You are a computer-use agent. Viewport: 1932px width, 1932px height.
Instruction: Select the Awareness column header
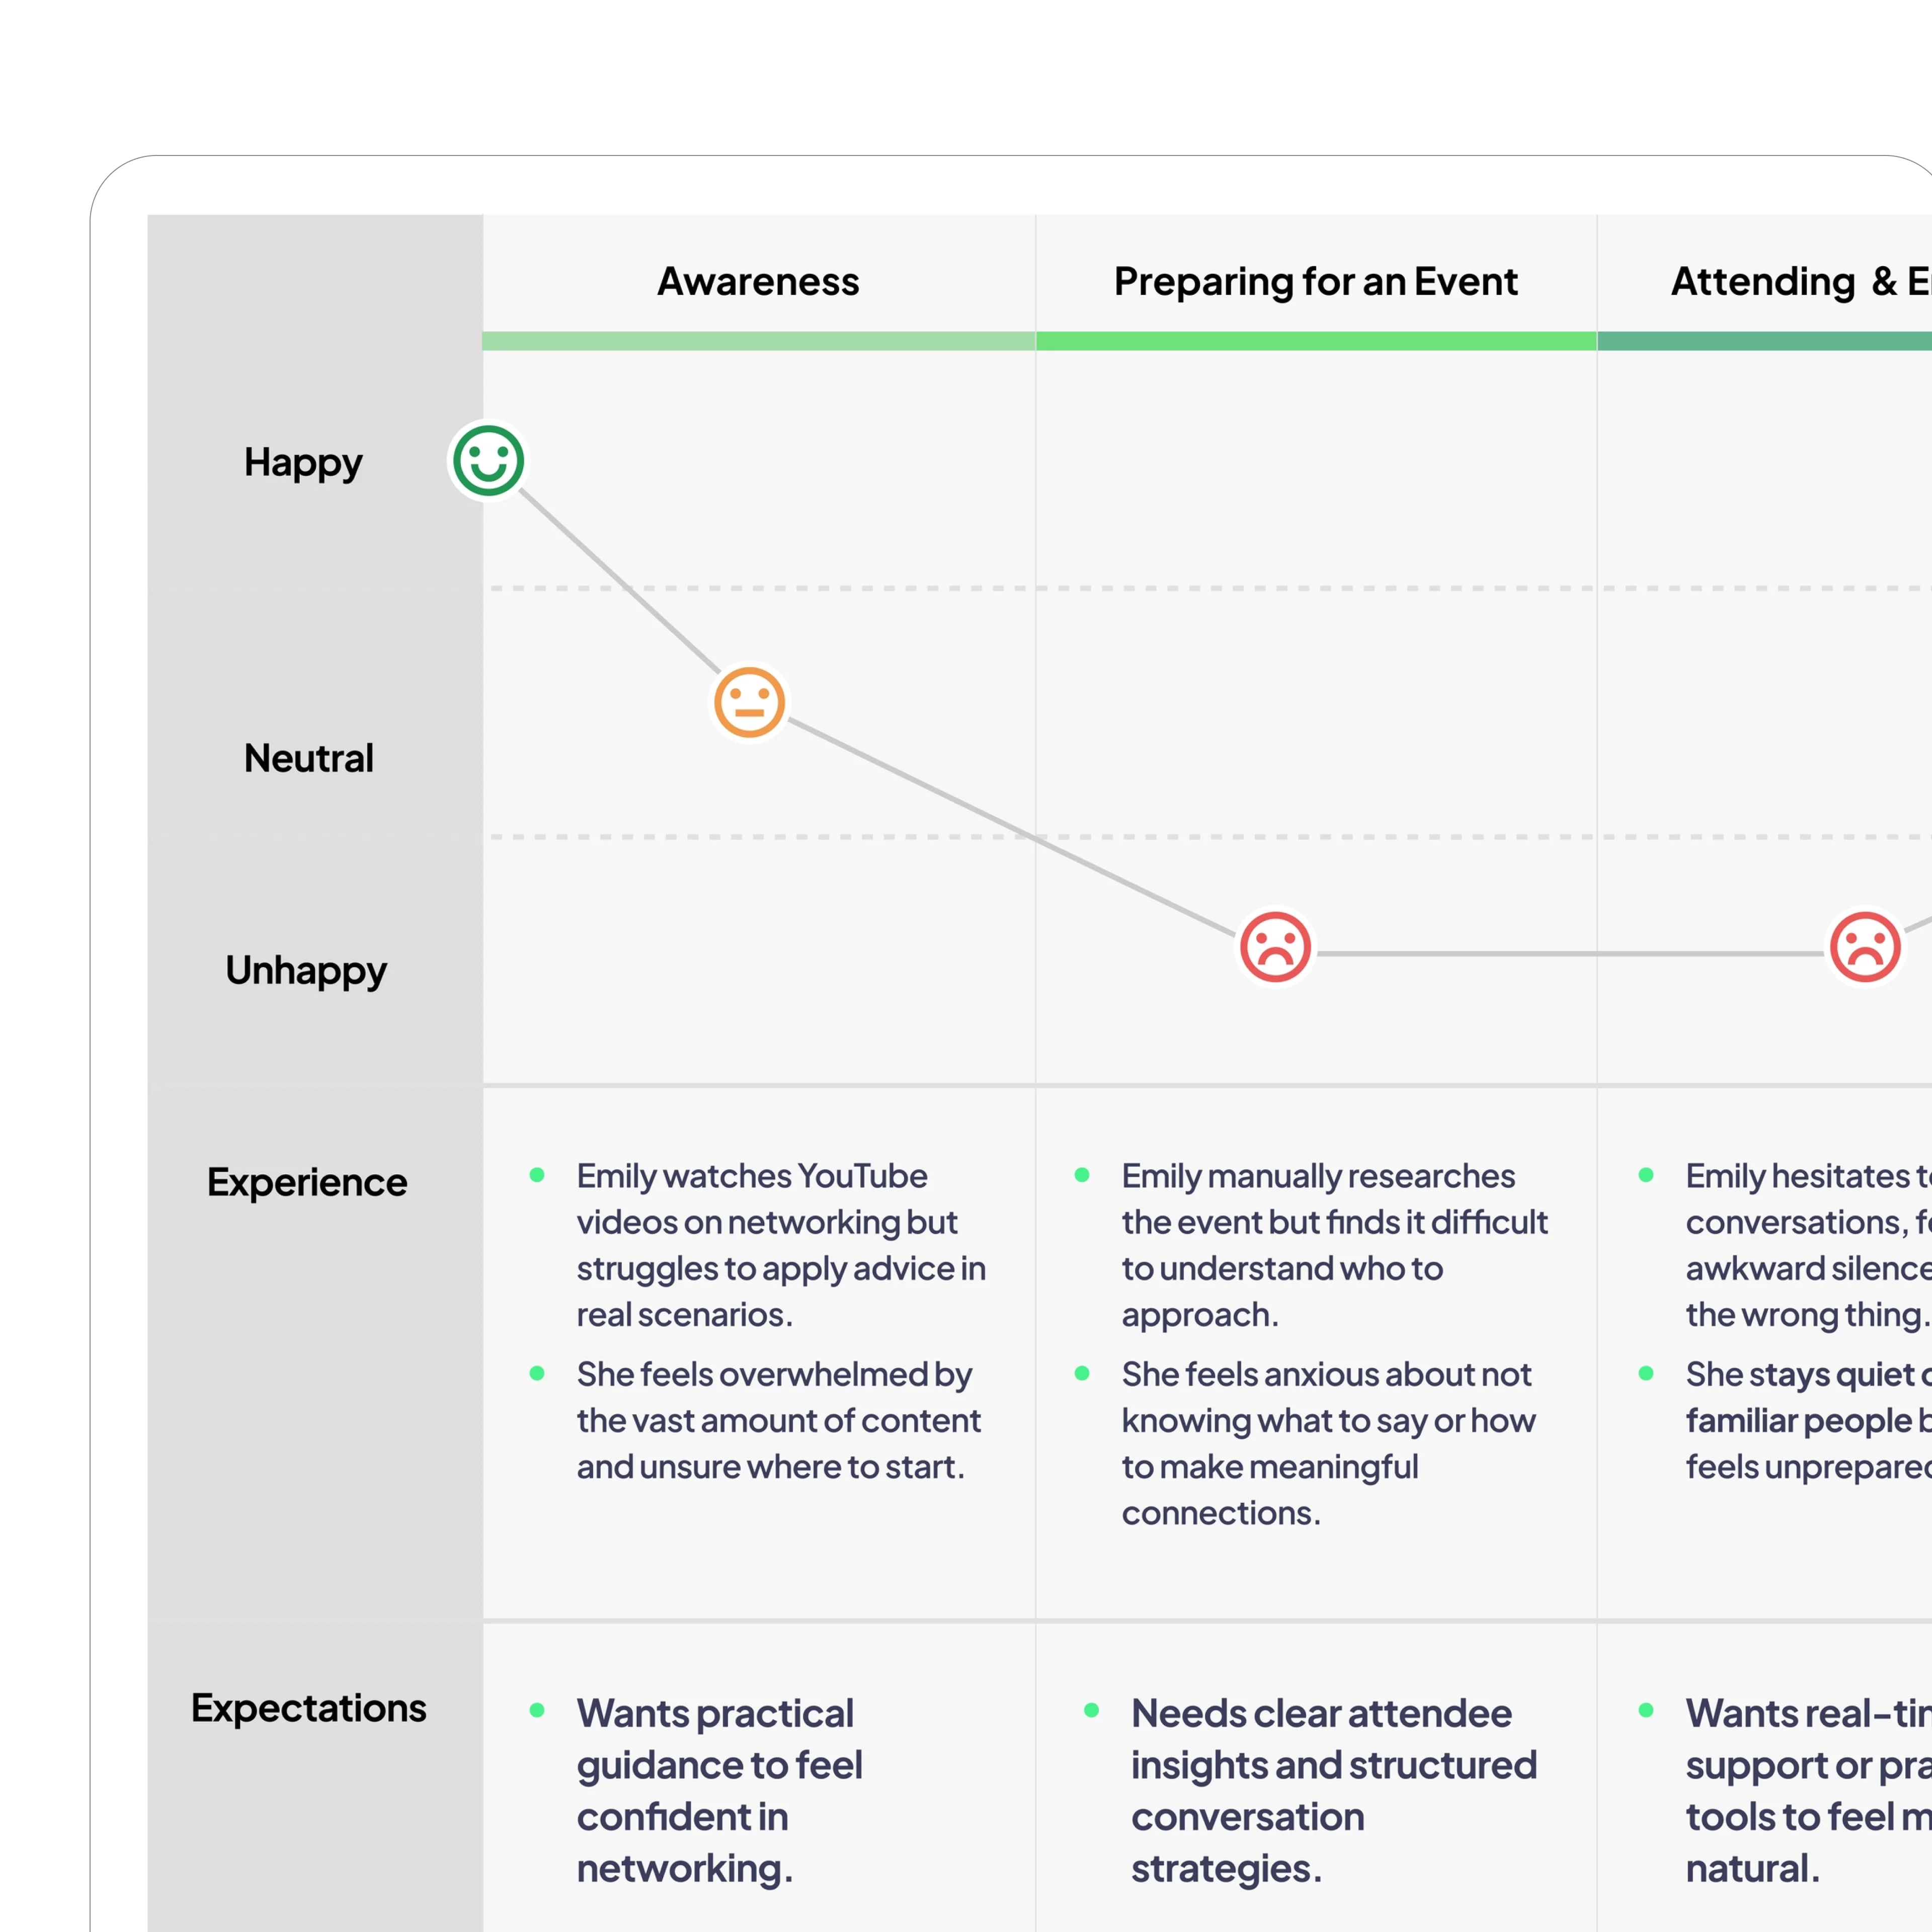point(758,282)
